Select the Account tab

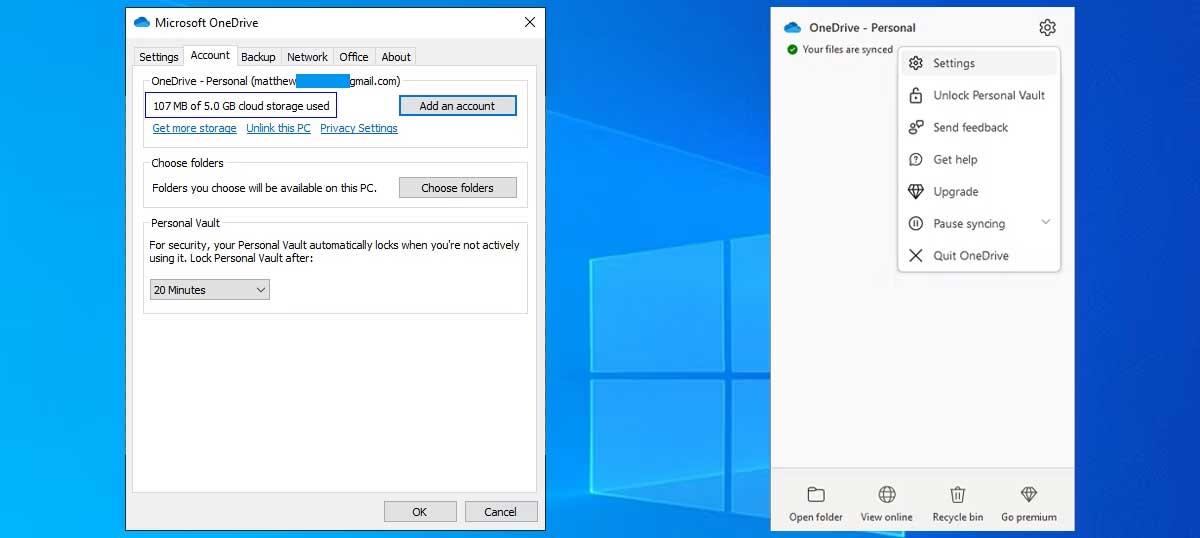(210, 55)
